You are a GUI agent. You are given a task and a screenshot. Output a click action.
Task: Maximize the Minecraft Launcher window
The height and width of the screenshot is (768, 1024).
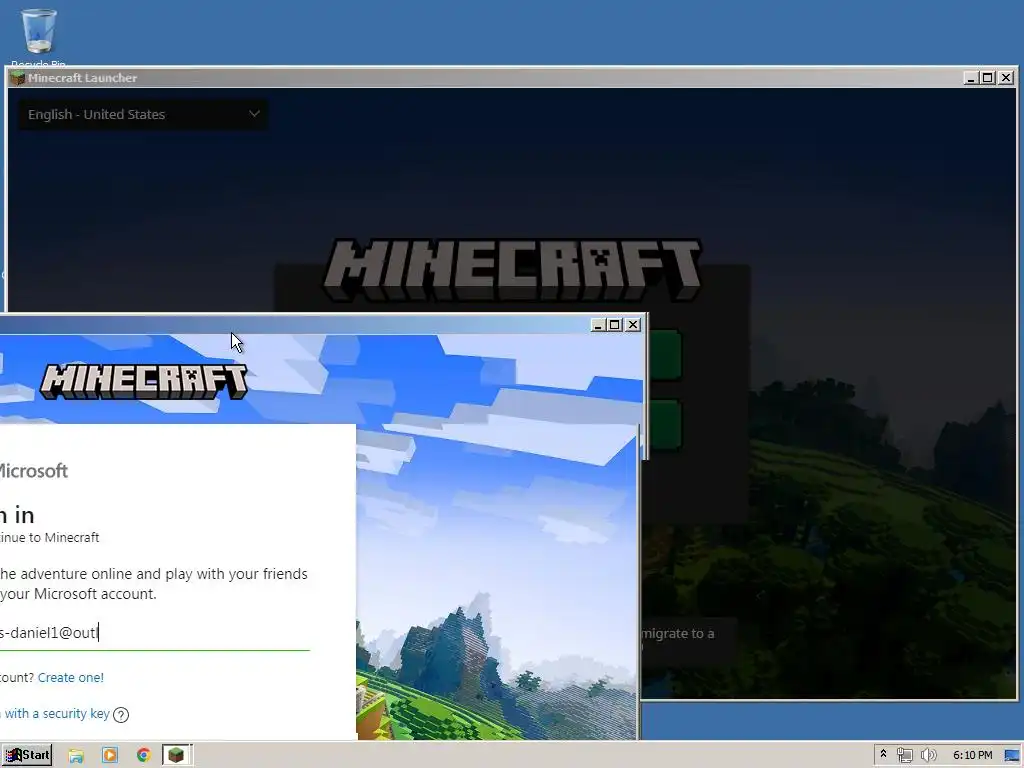point(988,78)
